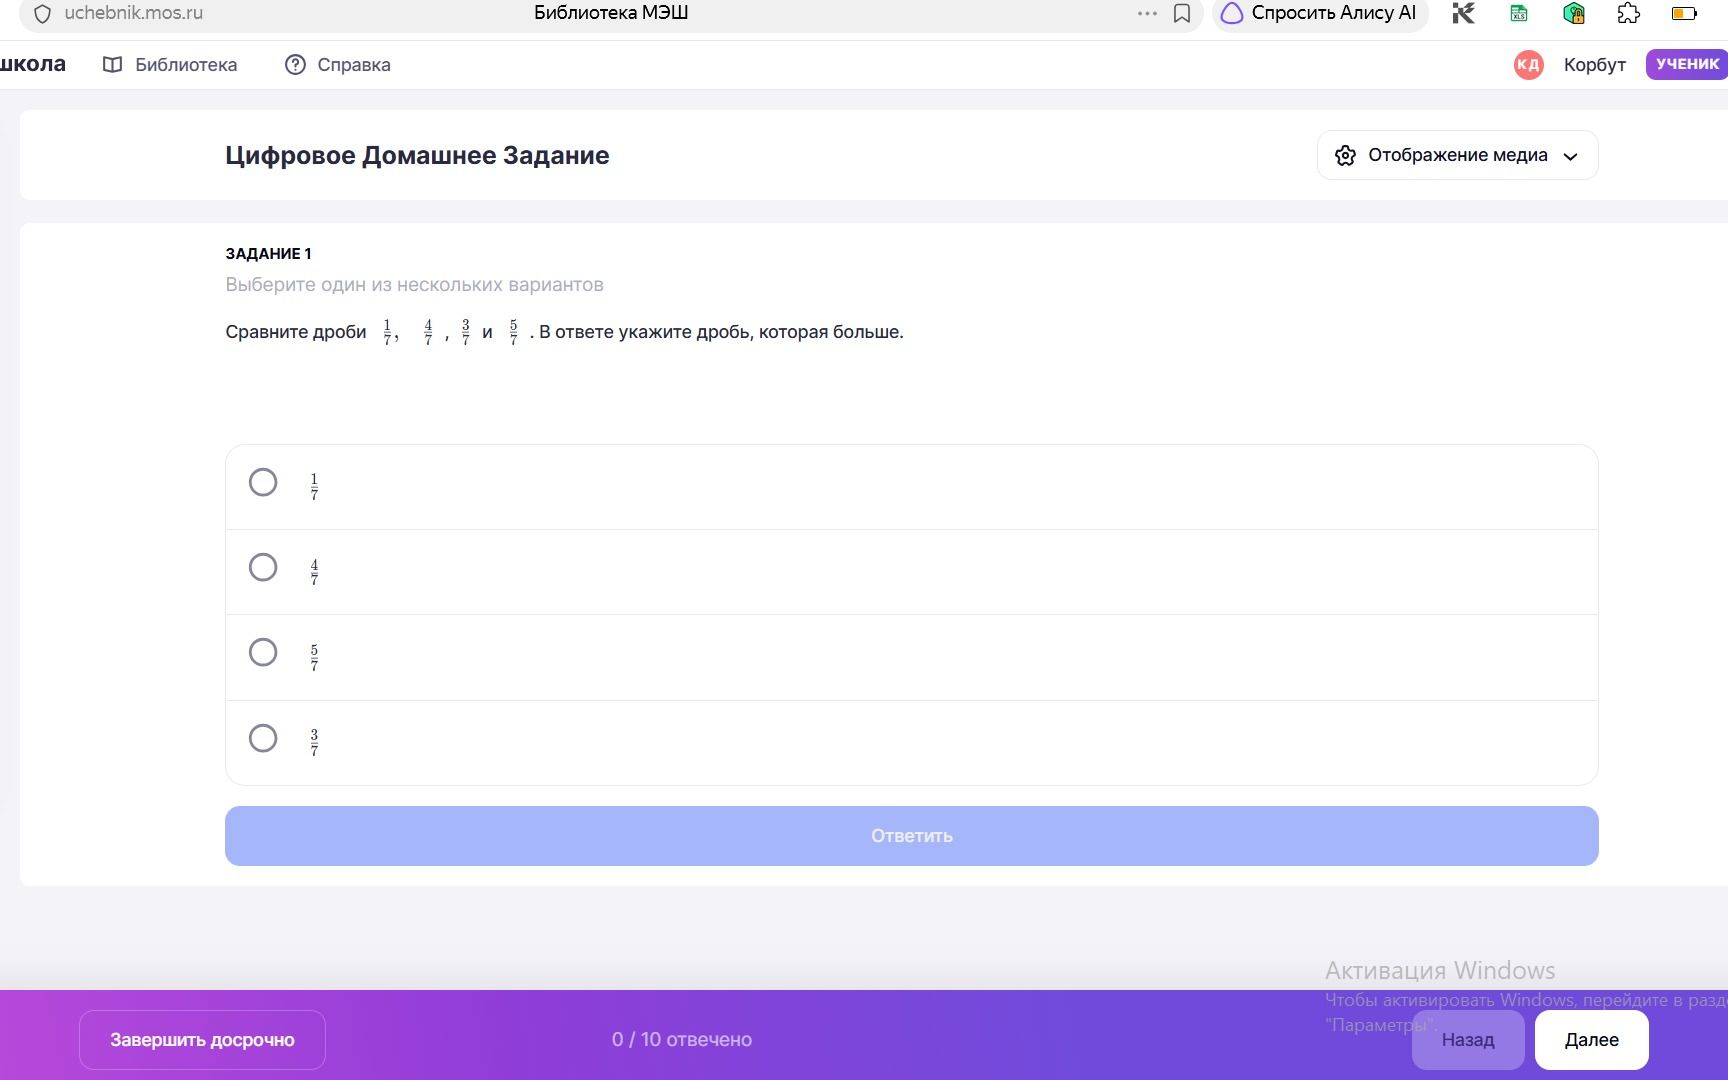Click the gear icon in Отображение медиа
This screenshot has width=1728, height=1080.
(x=1345, y=155)
